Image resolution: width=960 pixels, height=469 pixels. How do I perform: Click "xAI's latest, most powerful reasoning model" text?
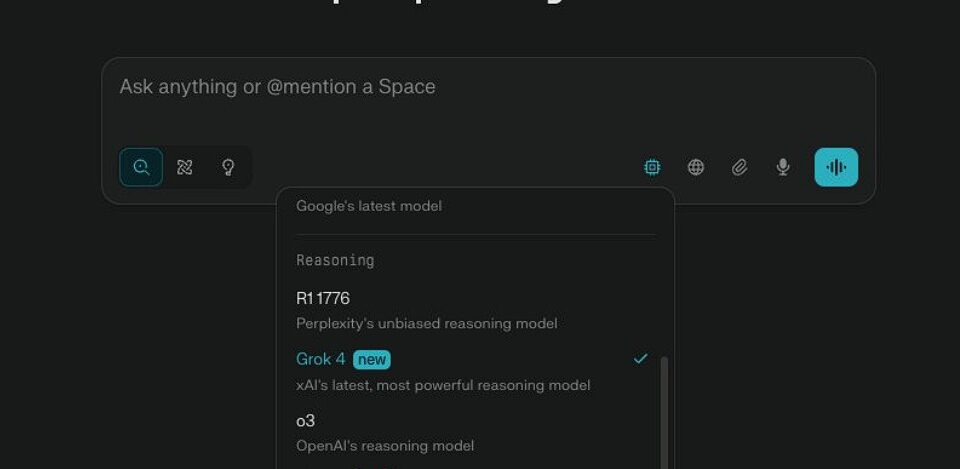443,385
